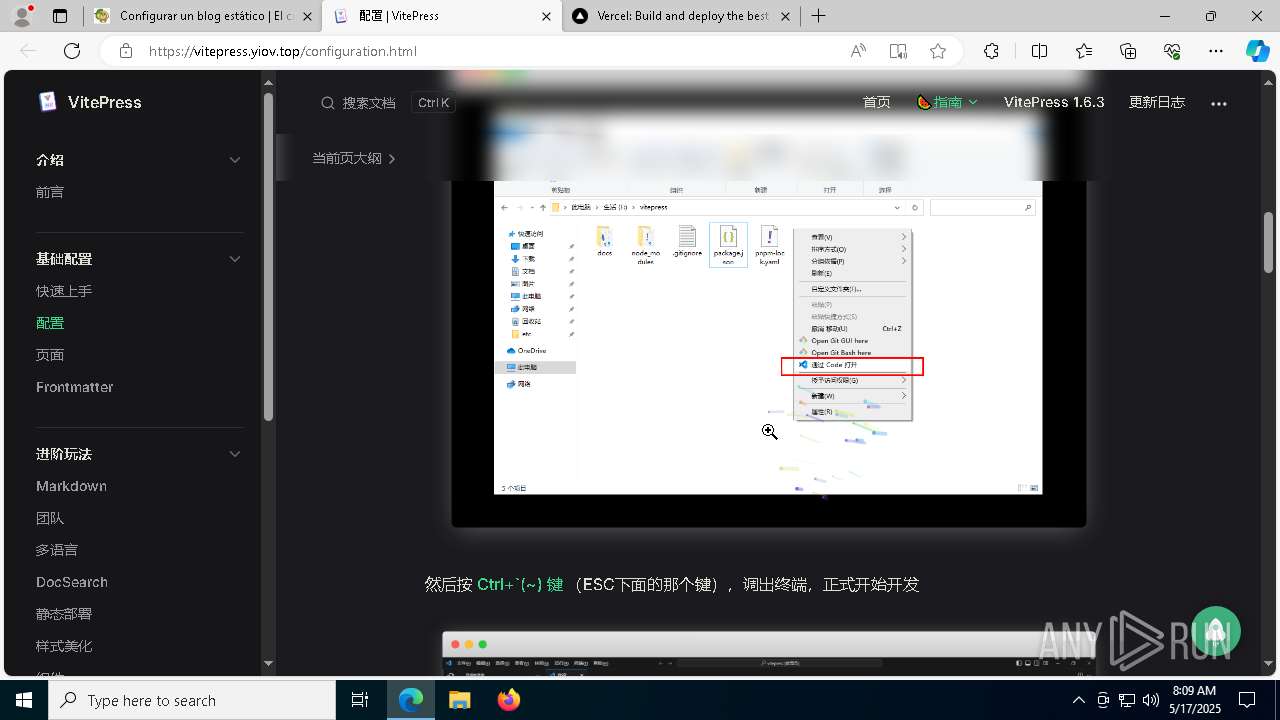Image resolution: width=1280 pixels, height=720 pixels.
Task: Switch to the Vercel browser tab
Action: pos(682,16)
